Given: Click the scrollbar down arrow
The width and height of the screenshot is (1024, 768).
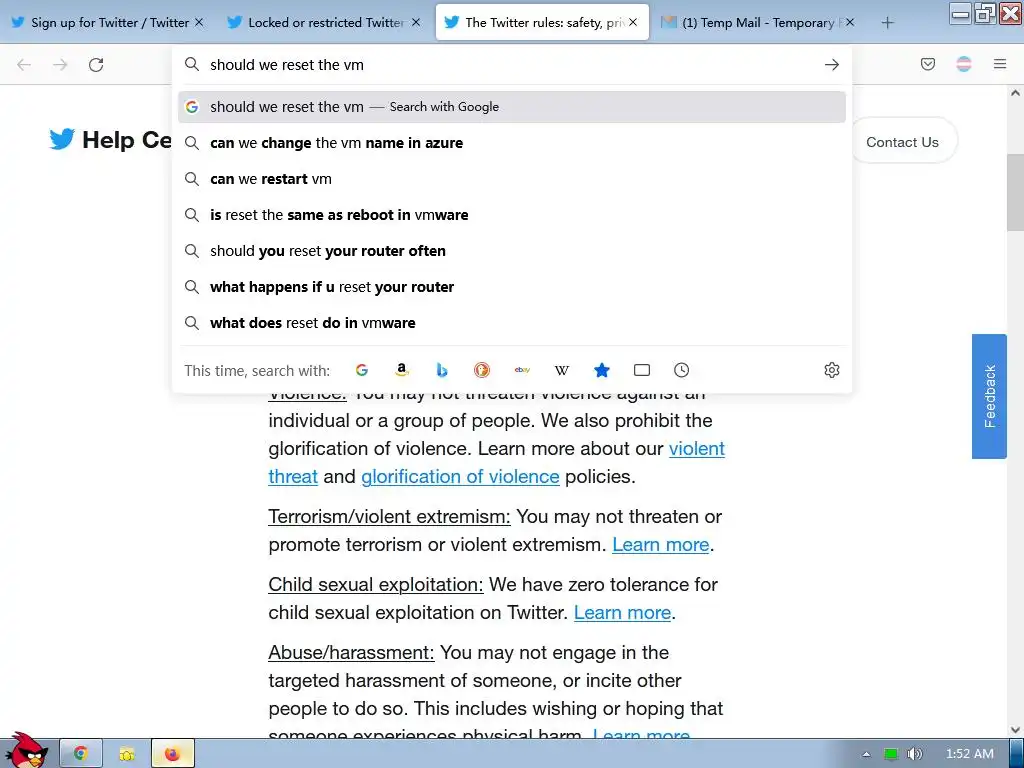Looking at the screenshot, I should tap(1015, 729).
